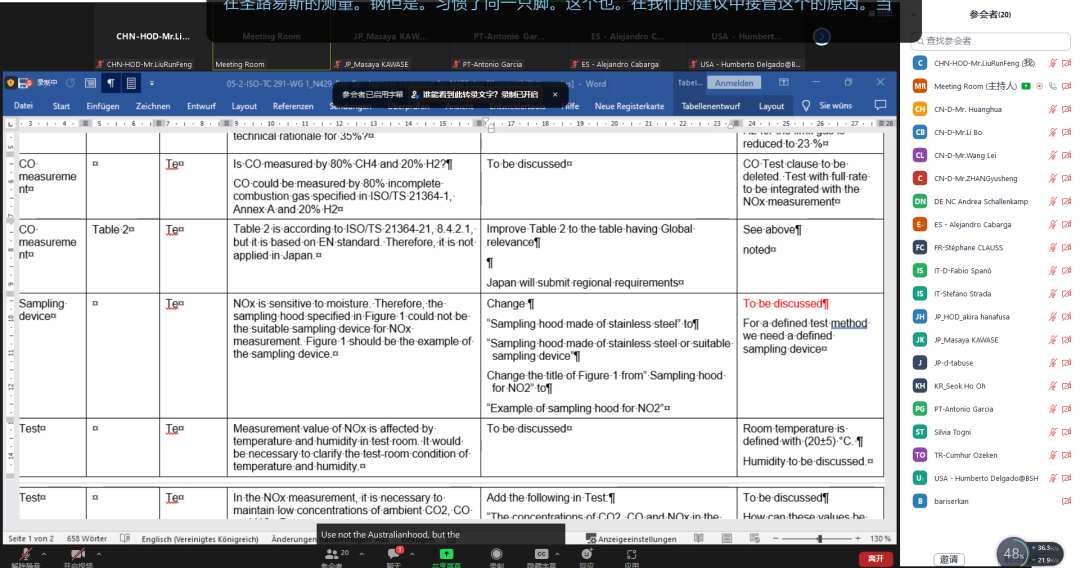Expand video options arrow next to camera
This screenshot has height=568, width=1080.
(x=98, y=553)
